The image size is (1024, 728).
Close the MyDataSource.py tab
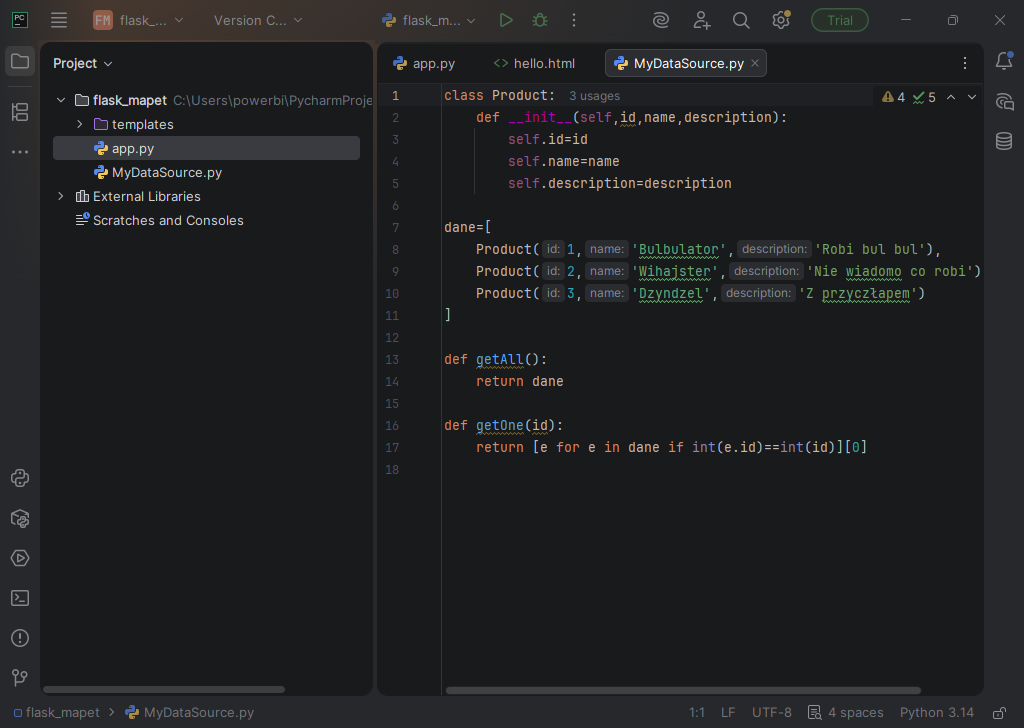pos(755,63)
